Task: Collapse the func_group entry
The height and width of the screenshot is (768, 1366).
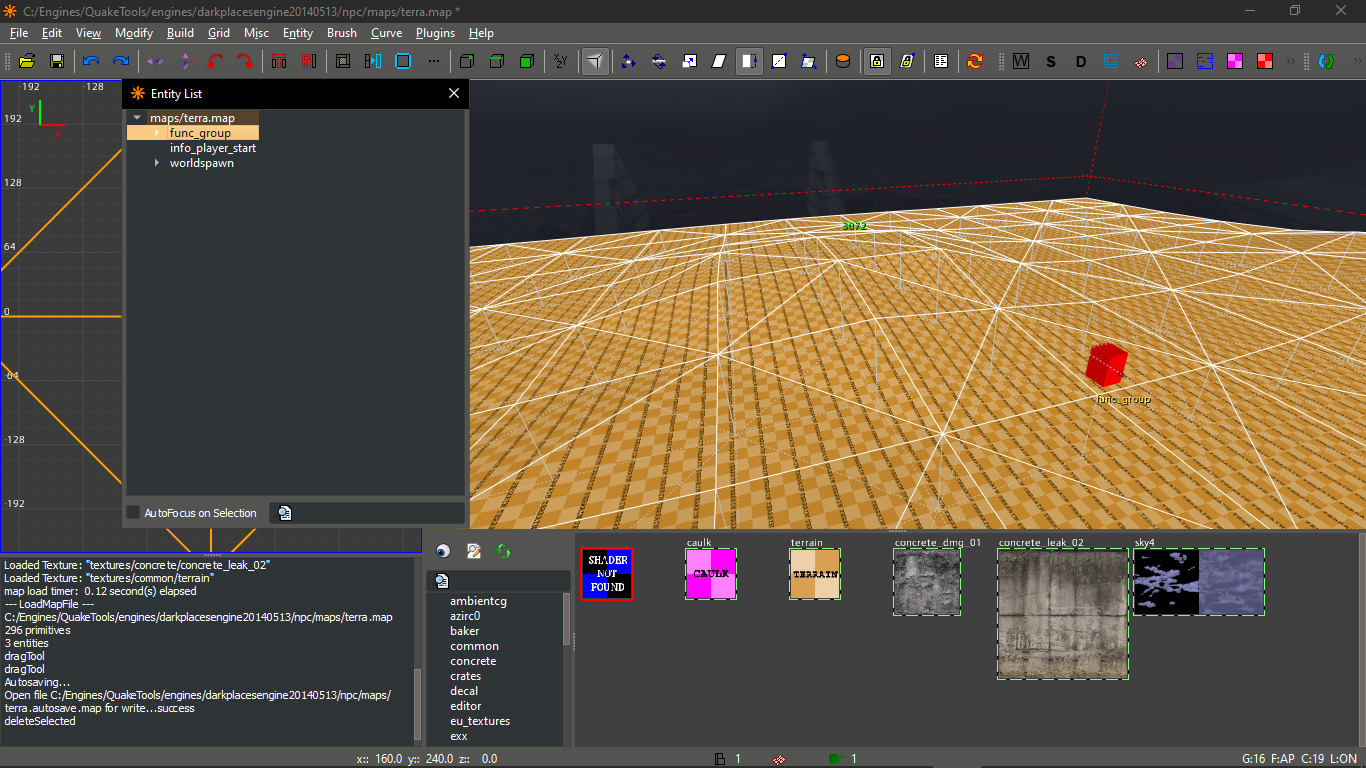Action: coord(157,132)
